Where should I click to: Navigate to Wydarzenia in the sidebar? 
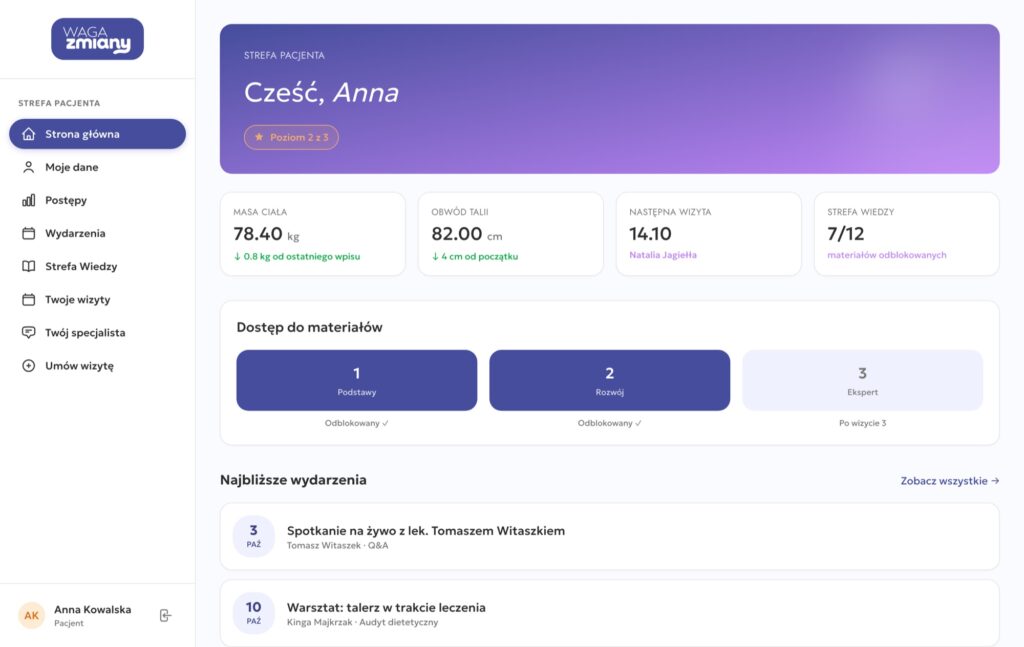[97, 233]
